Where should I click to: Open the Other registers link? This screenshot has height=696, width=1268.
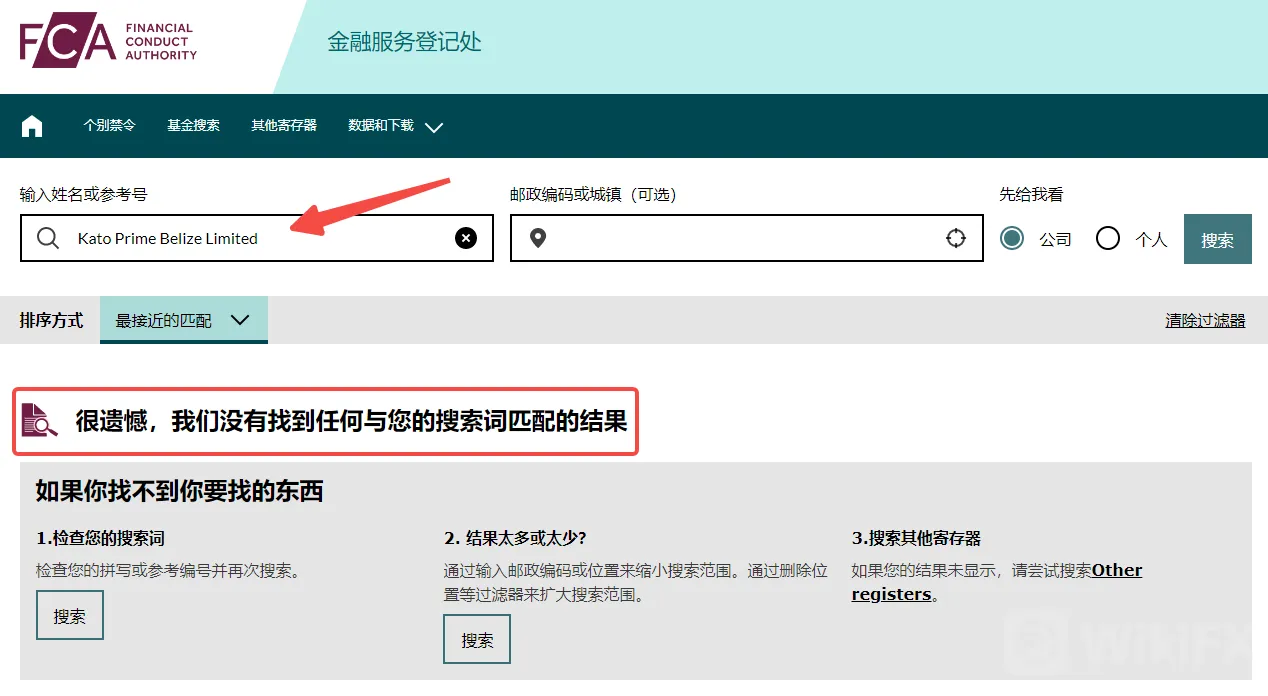pyautogui.click(x=997, y=582)
